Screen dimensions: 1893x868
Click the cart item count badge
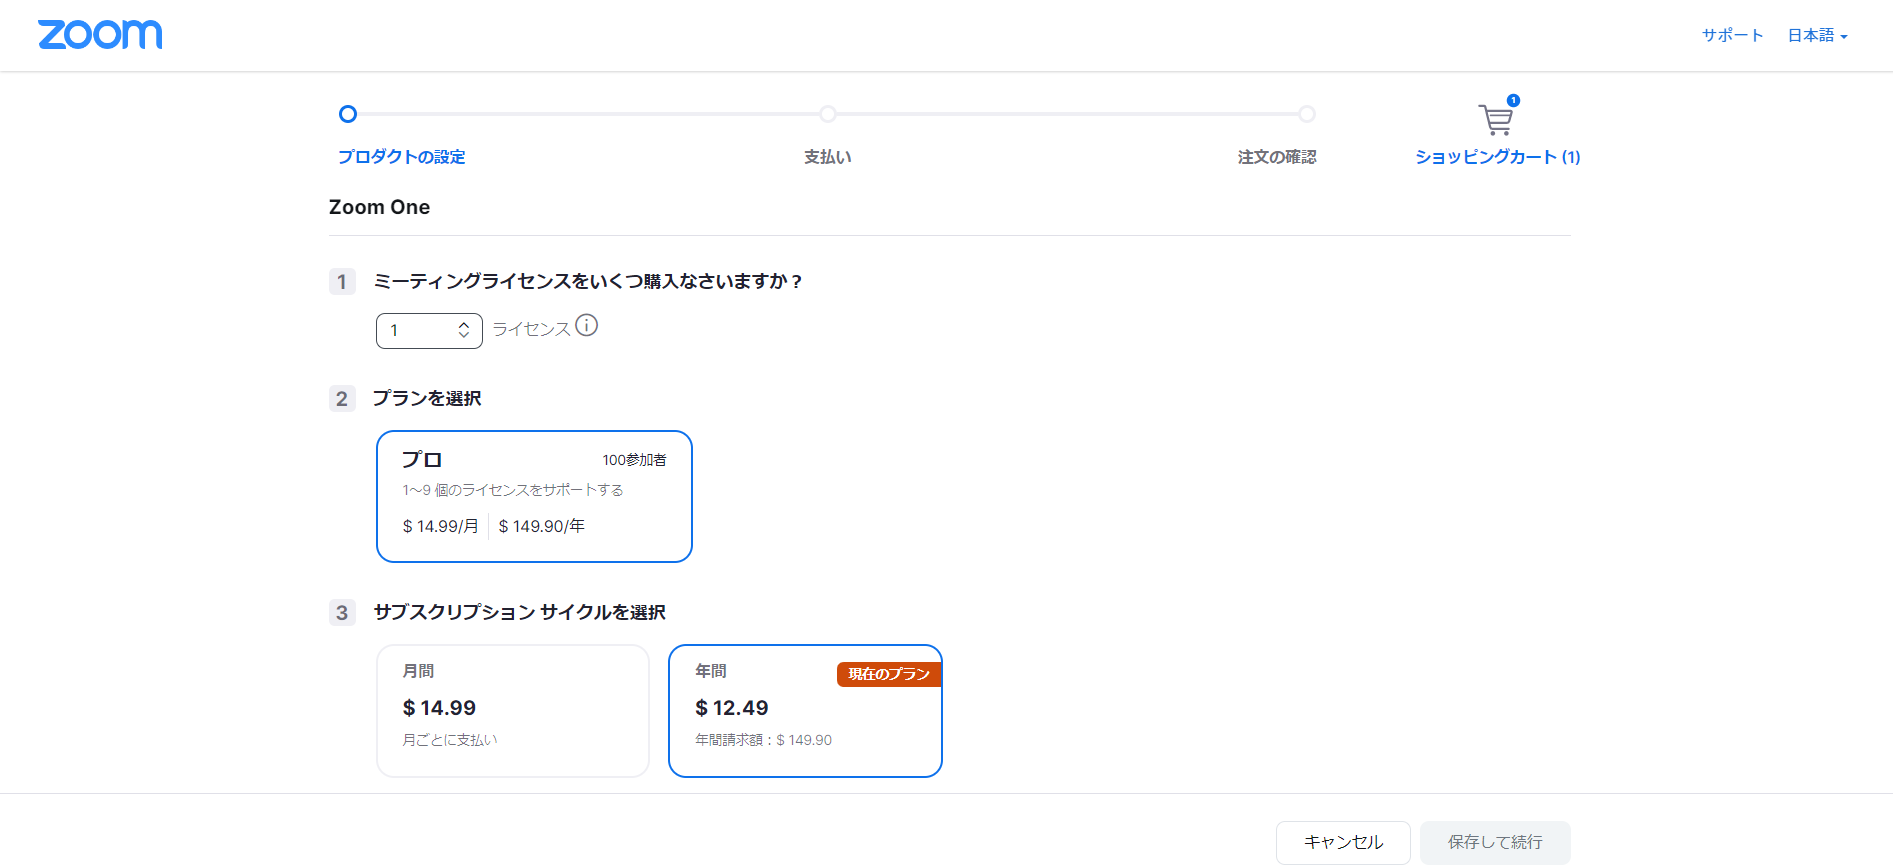(1513, 100)
